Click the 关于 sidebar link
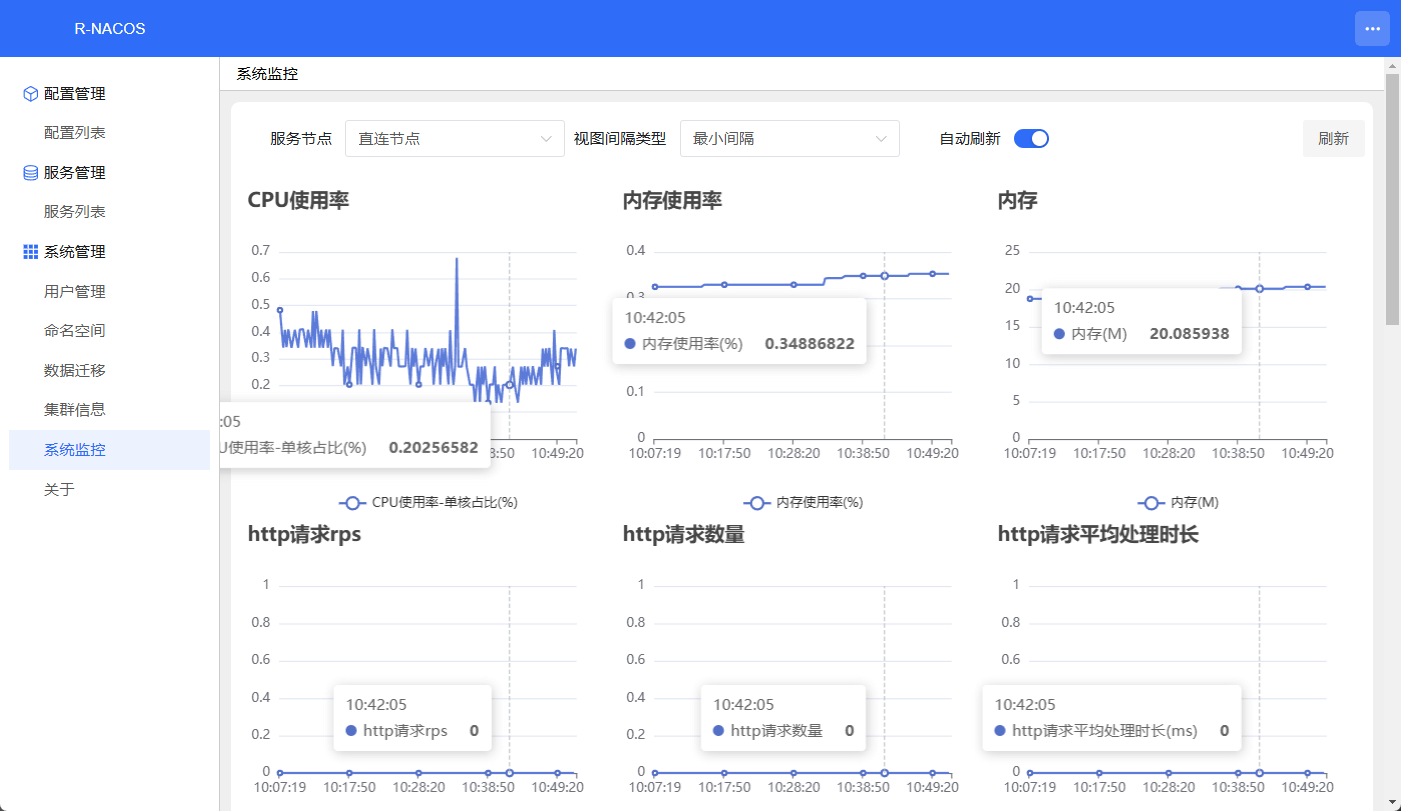Image resolution: width=1401 pixels, height=811 pixels. click(60, 489)
